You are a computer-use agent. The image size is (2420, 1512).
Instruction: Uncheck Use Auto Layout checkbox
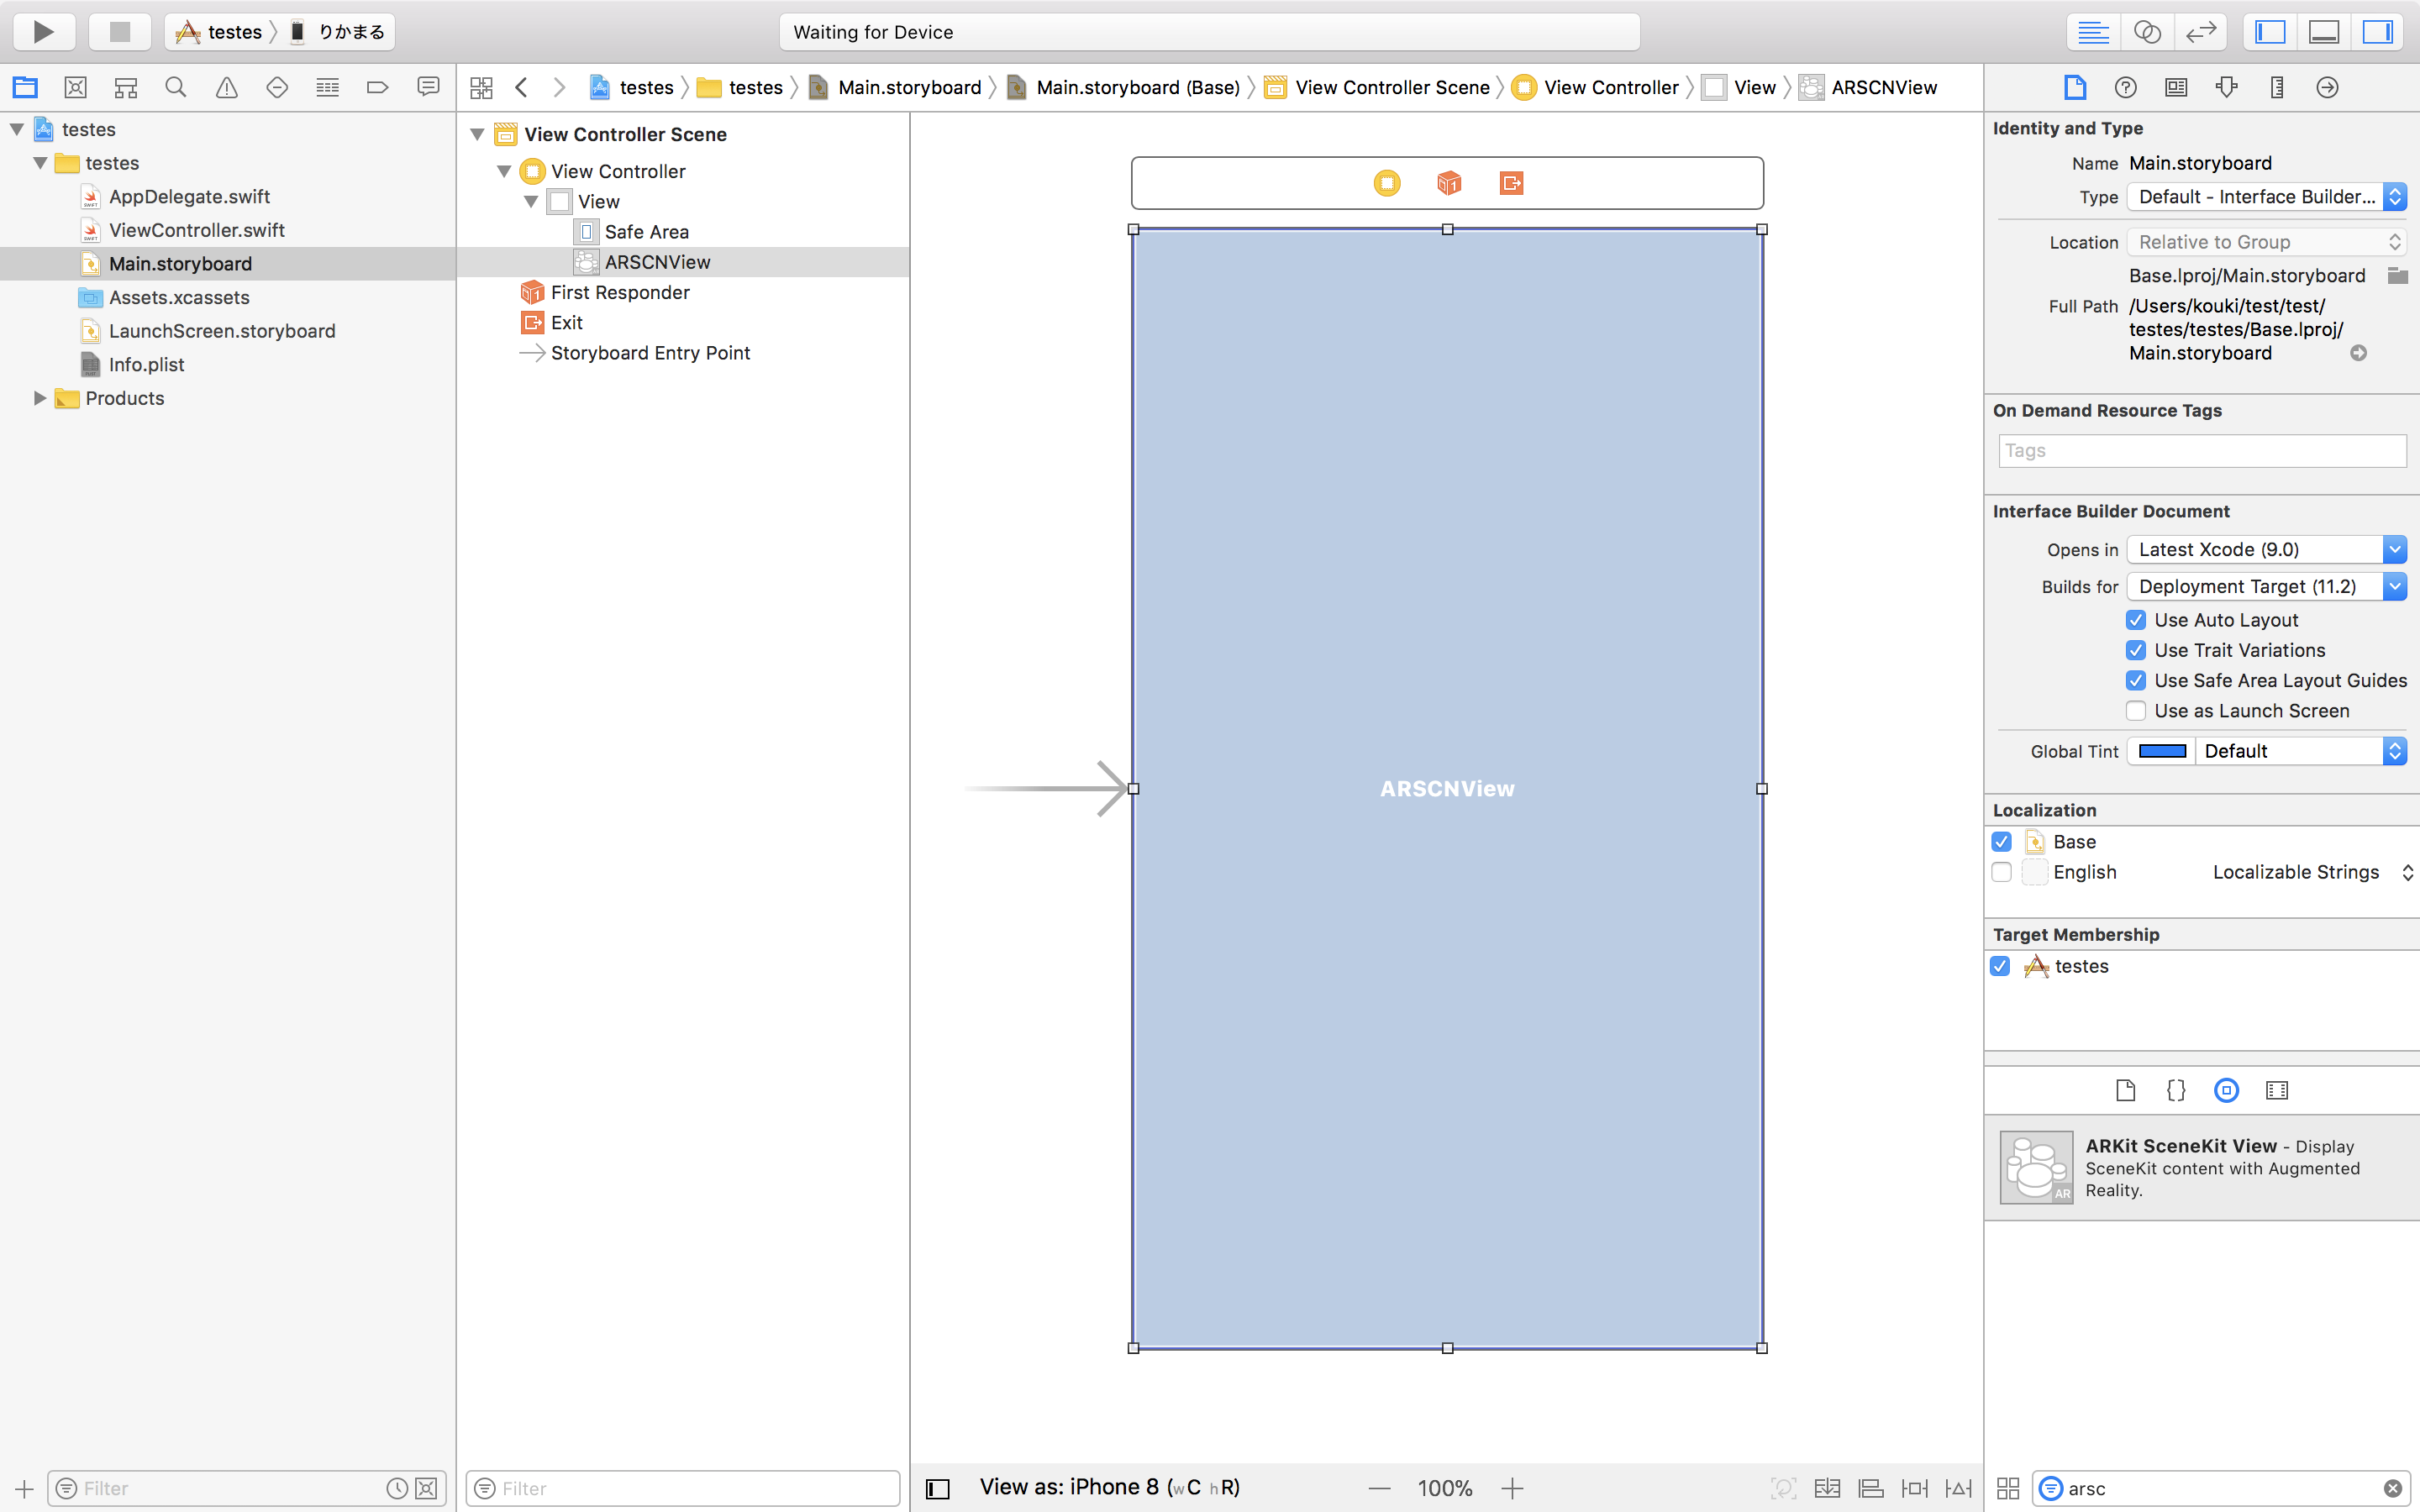(2136, 620)
